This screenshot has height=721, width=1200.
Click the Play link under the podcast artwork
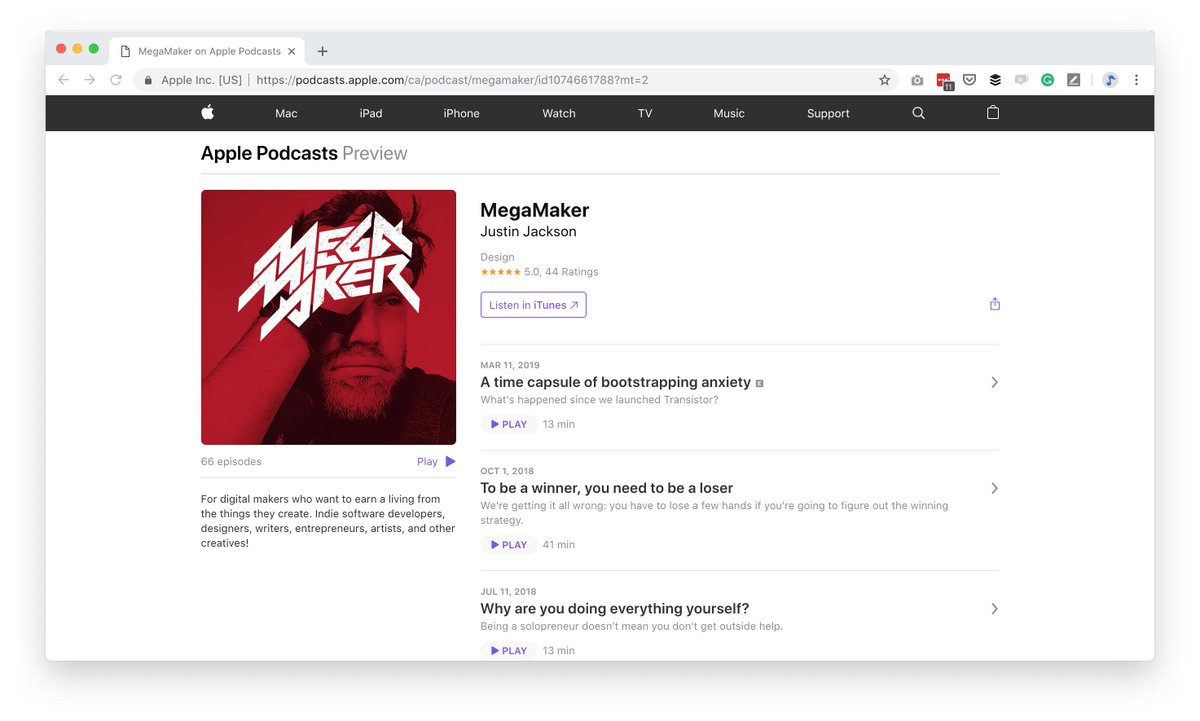[436, 462]
